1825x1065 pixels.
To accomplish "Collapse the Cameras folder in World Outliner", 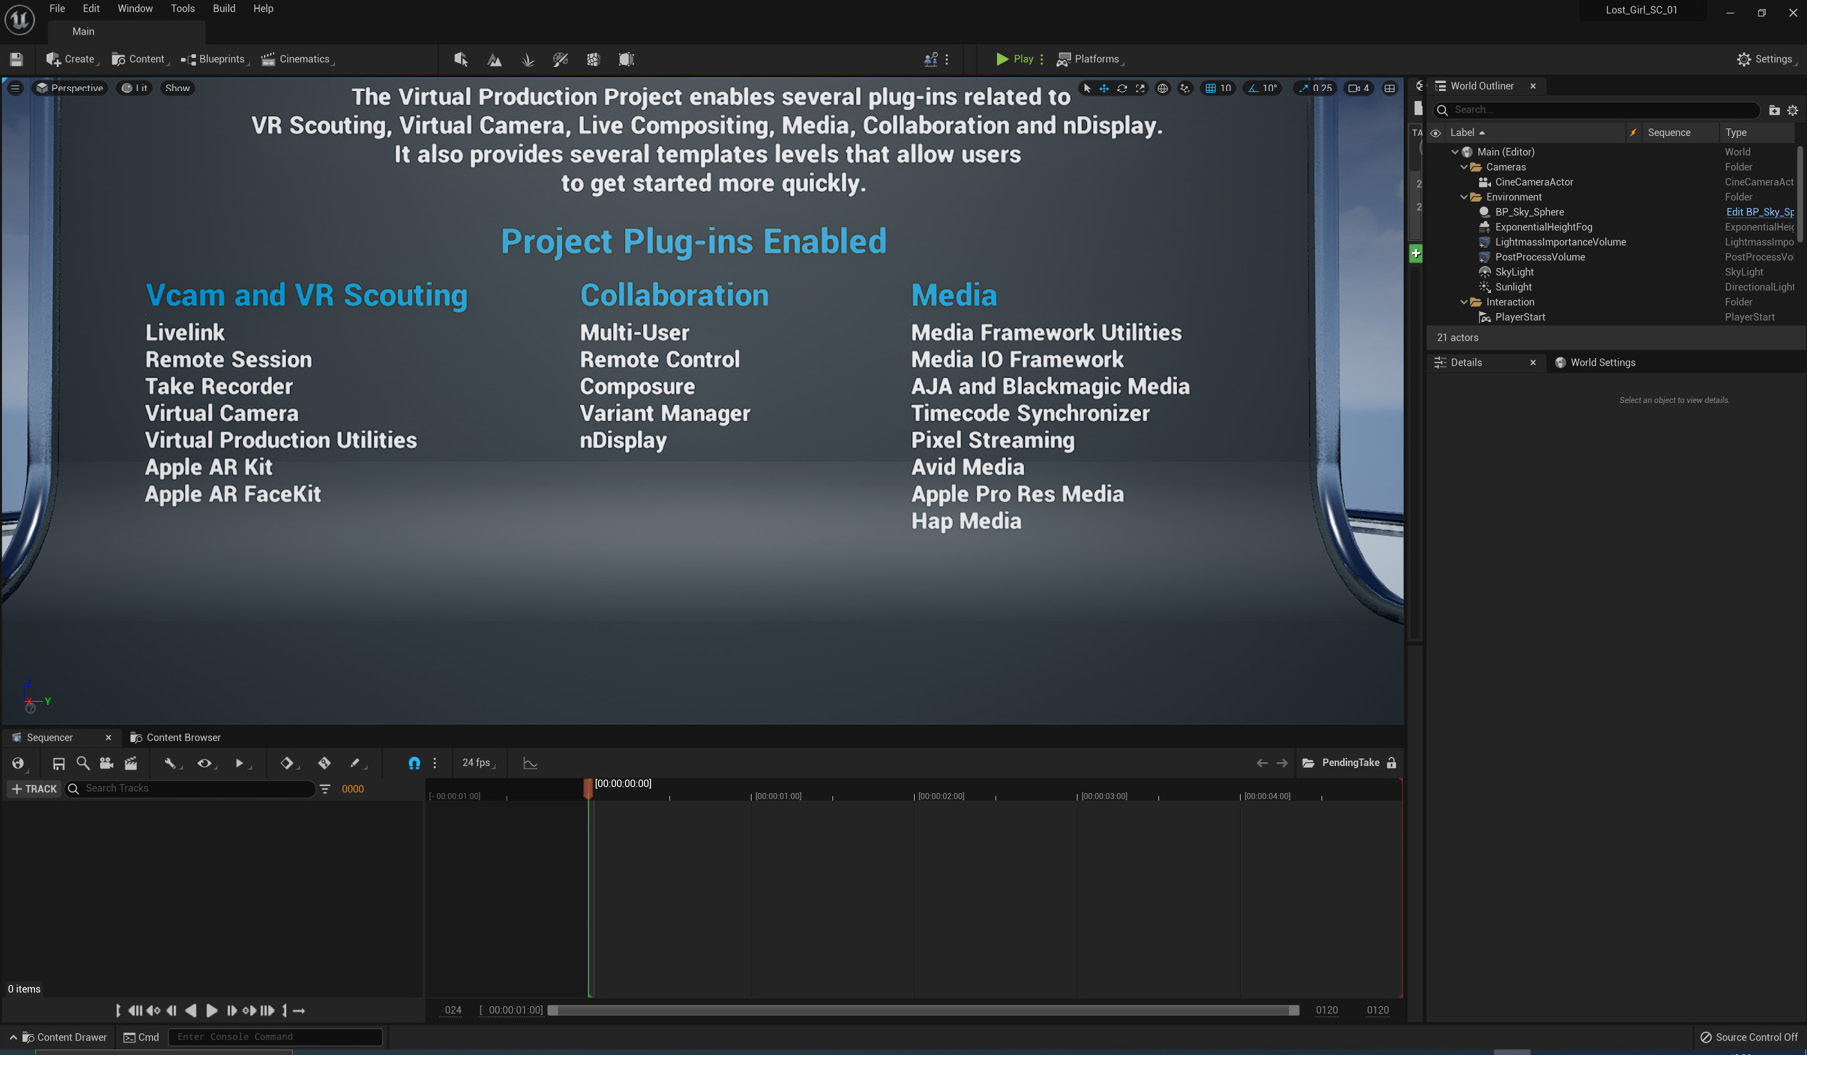I will click(x=1464, y=168).
